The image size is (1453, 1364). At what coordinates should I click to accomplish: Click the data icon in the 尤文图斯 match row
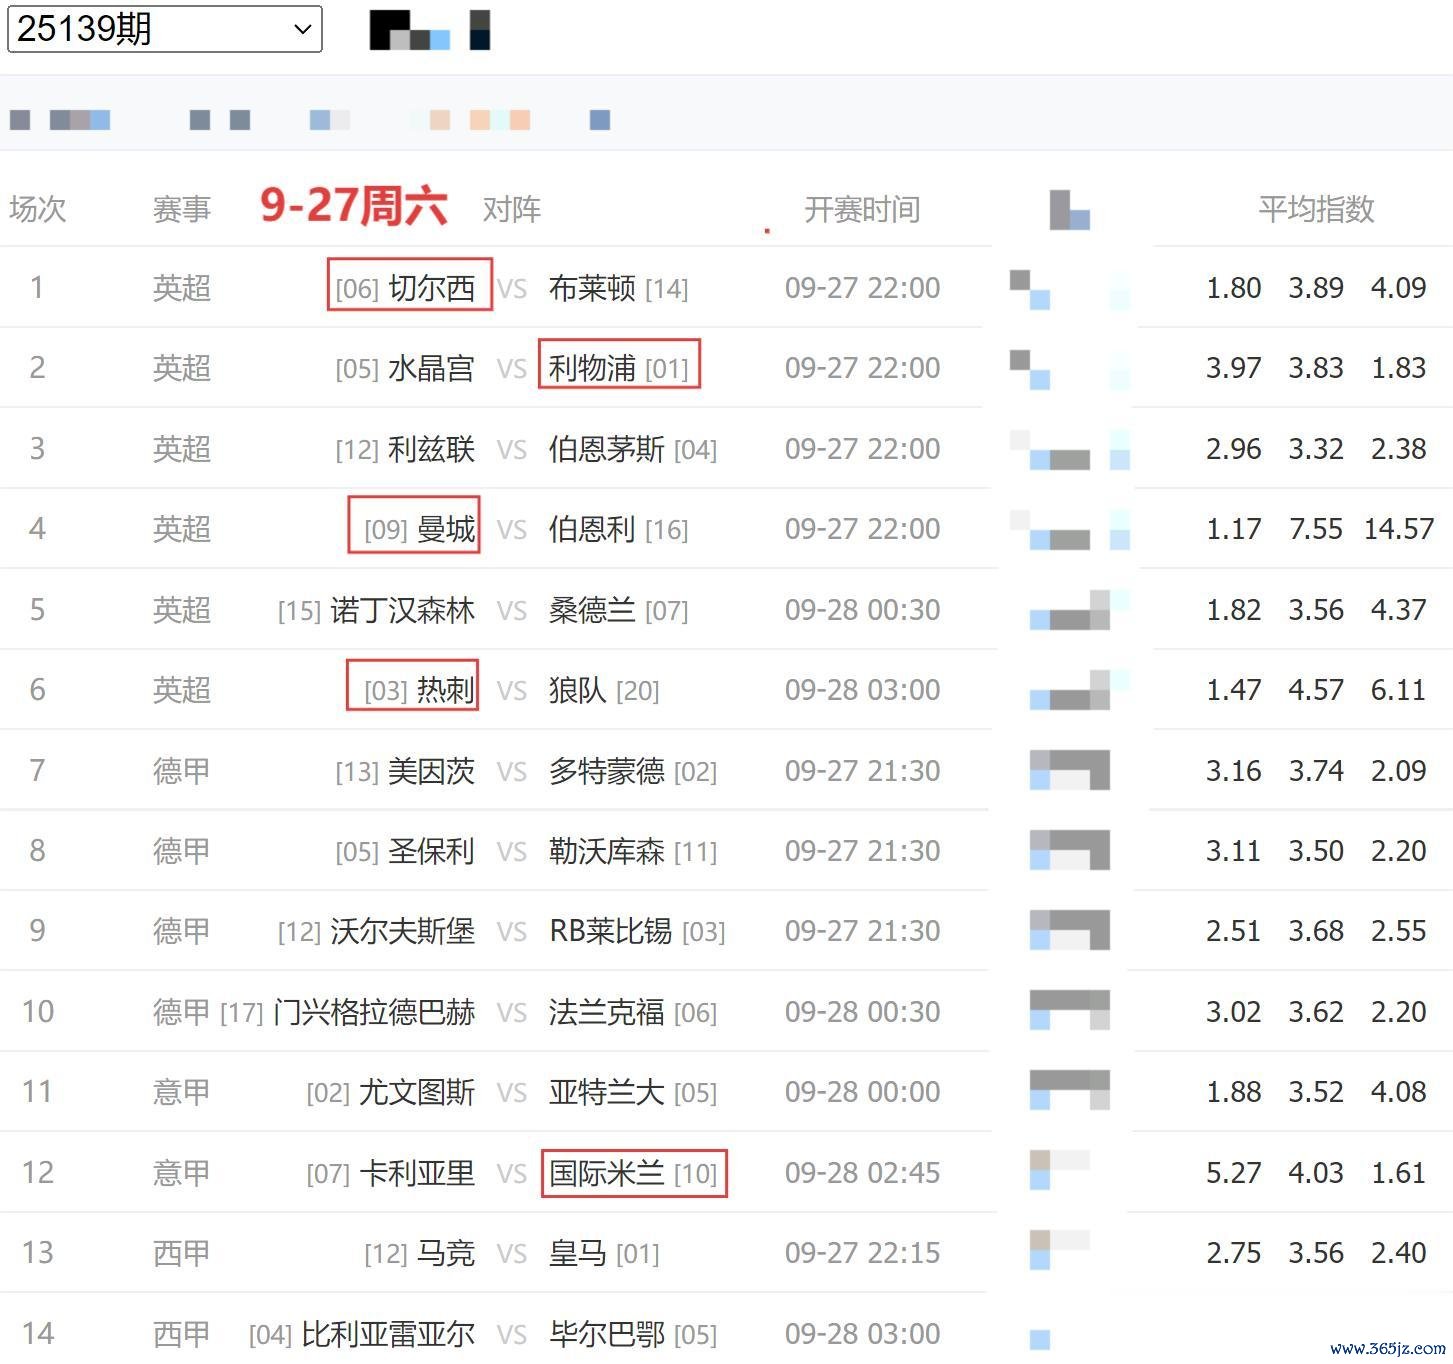click(1069, 1091)
